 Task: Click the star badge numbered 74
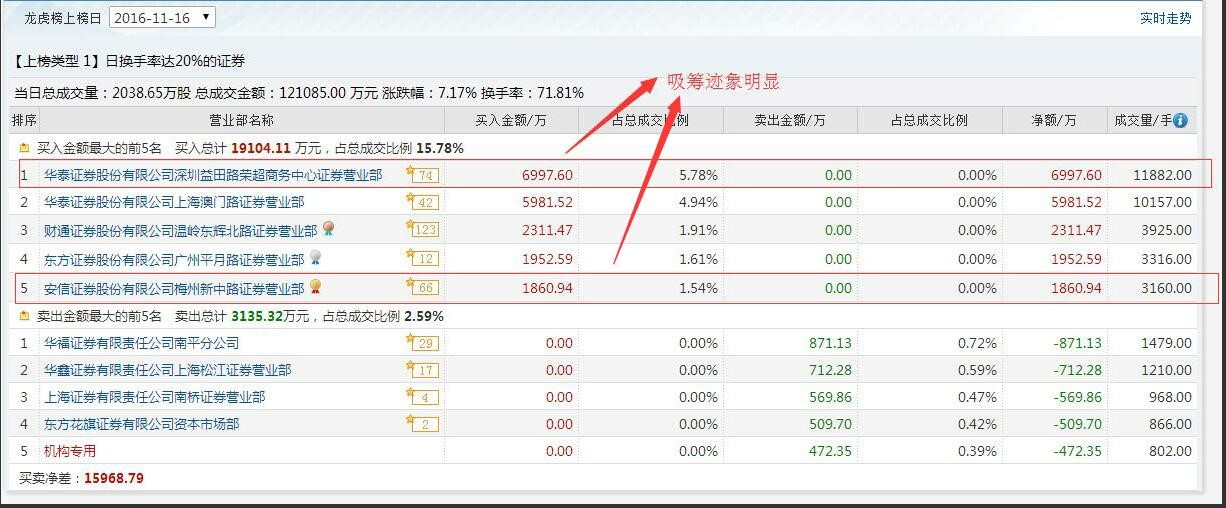422,175
